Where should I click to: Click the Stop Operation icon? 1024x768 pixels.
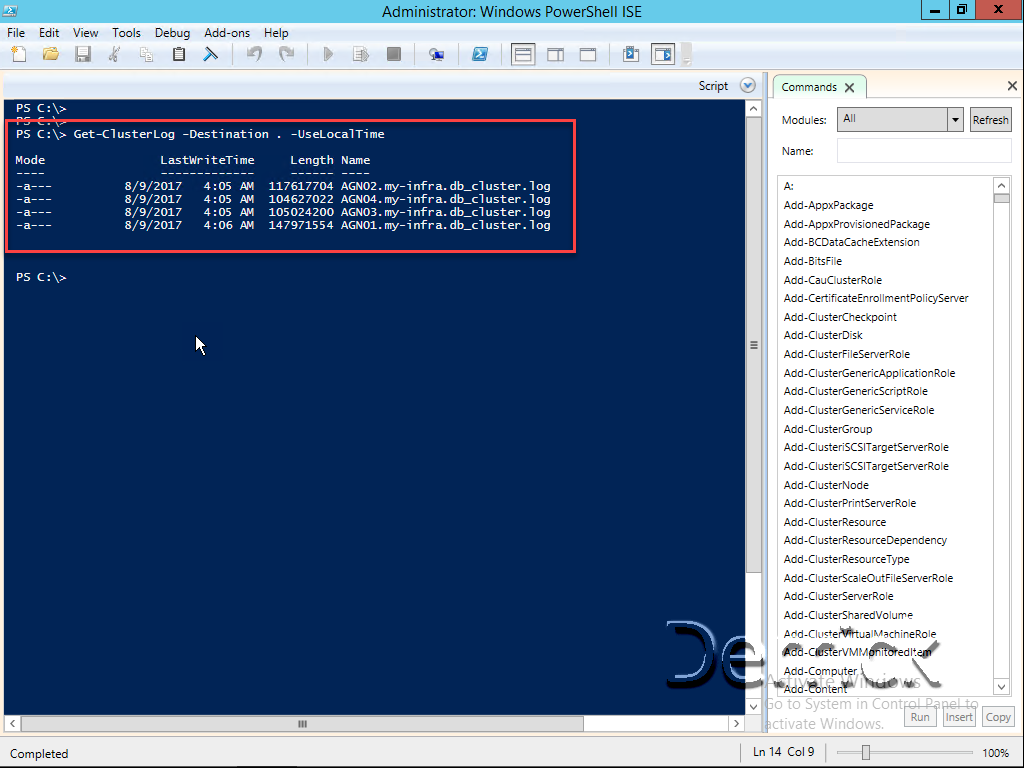click(x=392, y=54)
